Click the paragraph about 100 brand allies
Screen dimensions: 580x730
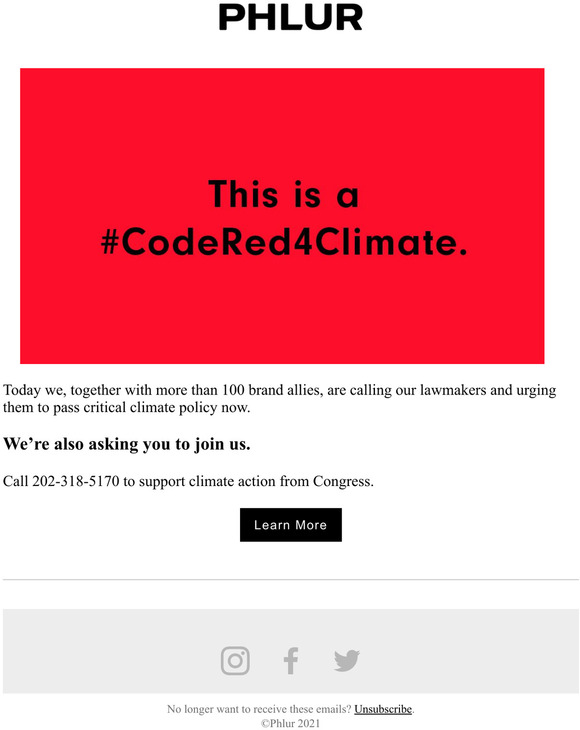point(279,399)
